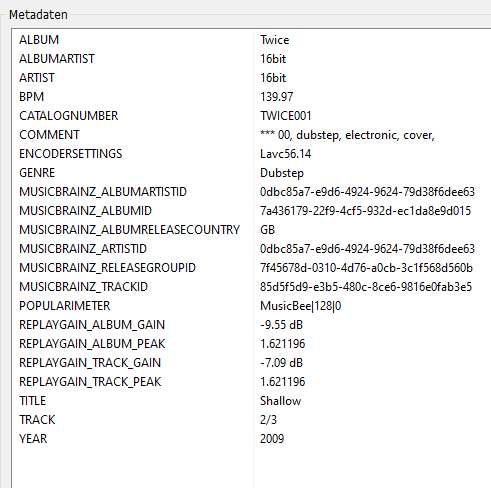Select the CATALOGNUMBER value TWICE001
The width and height of the screenshot is (491, 488).
click(x=286, y=116)
